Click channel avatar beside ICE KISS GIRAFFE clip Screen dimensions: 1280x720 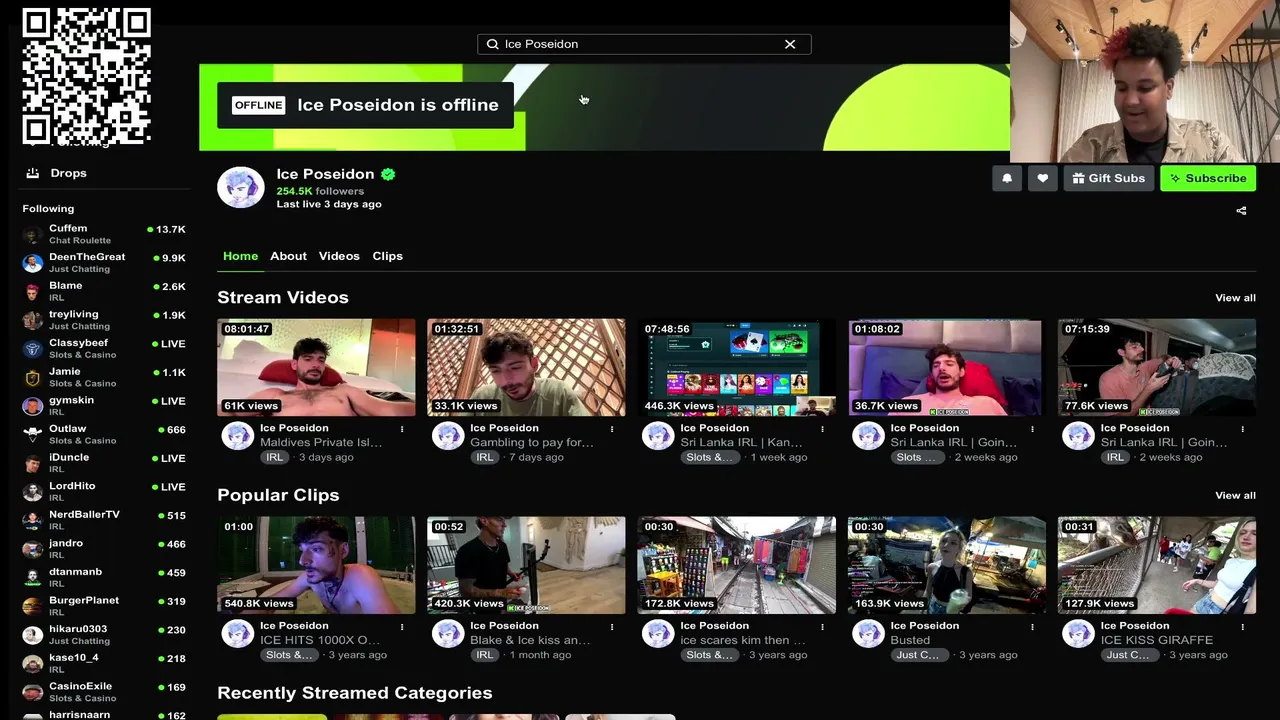coord(1077,634)
